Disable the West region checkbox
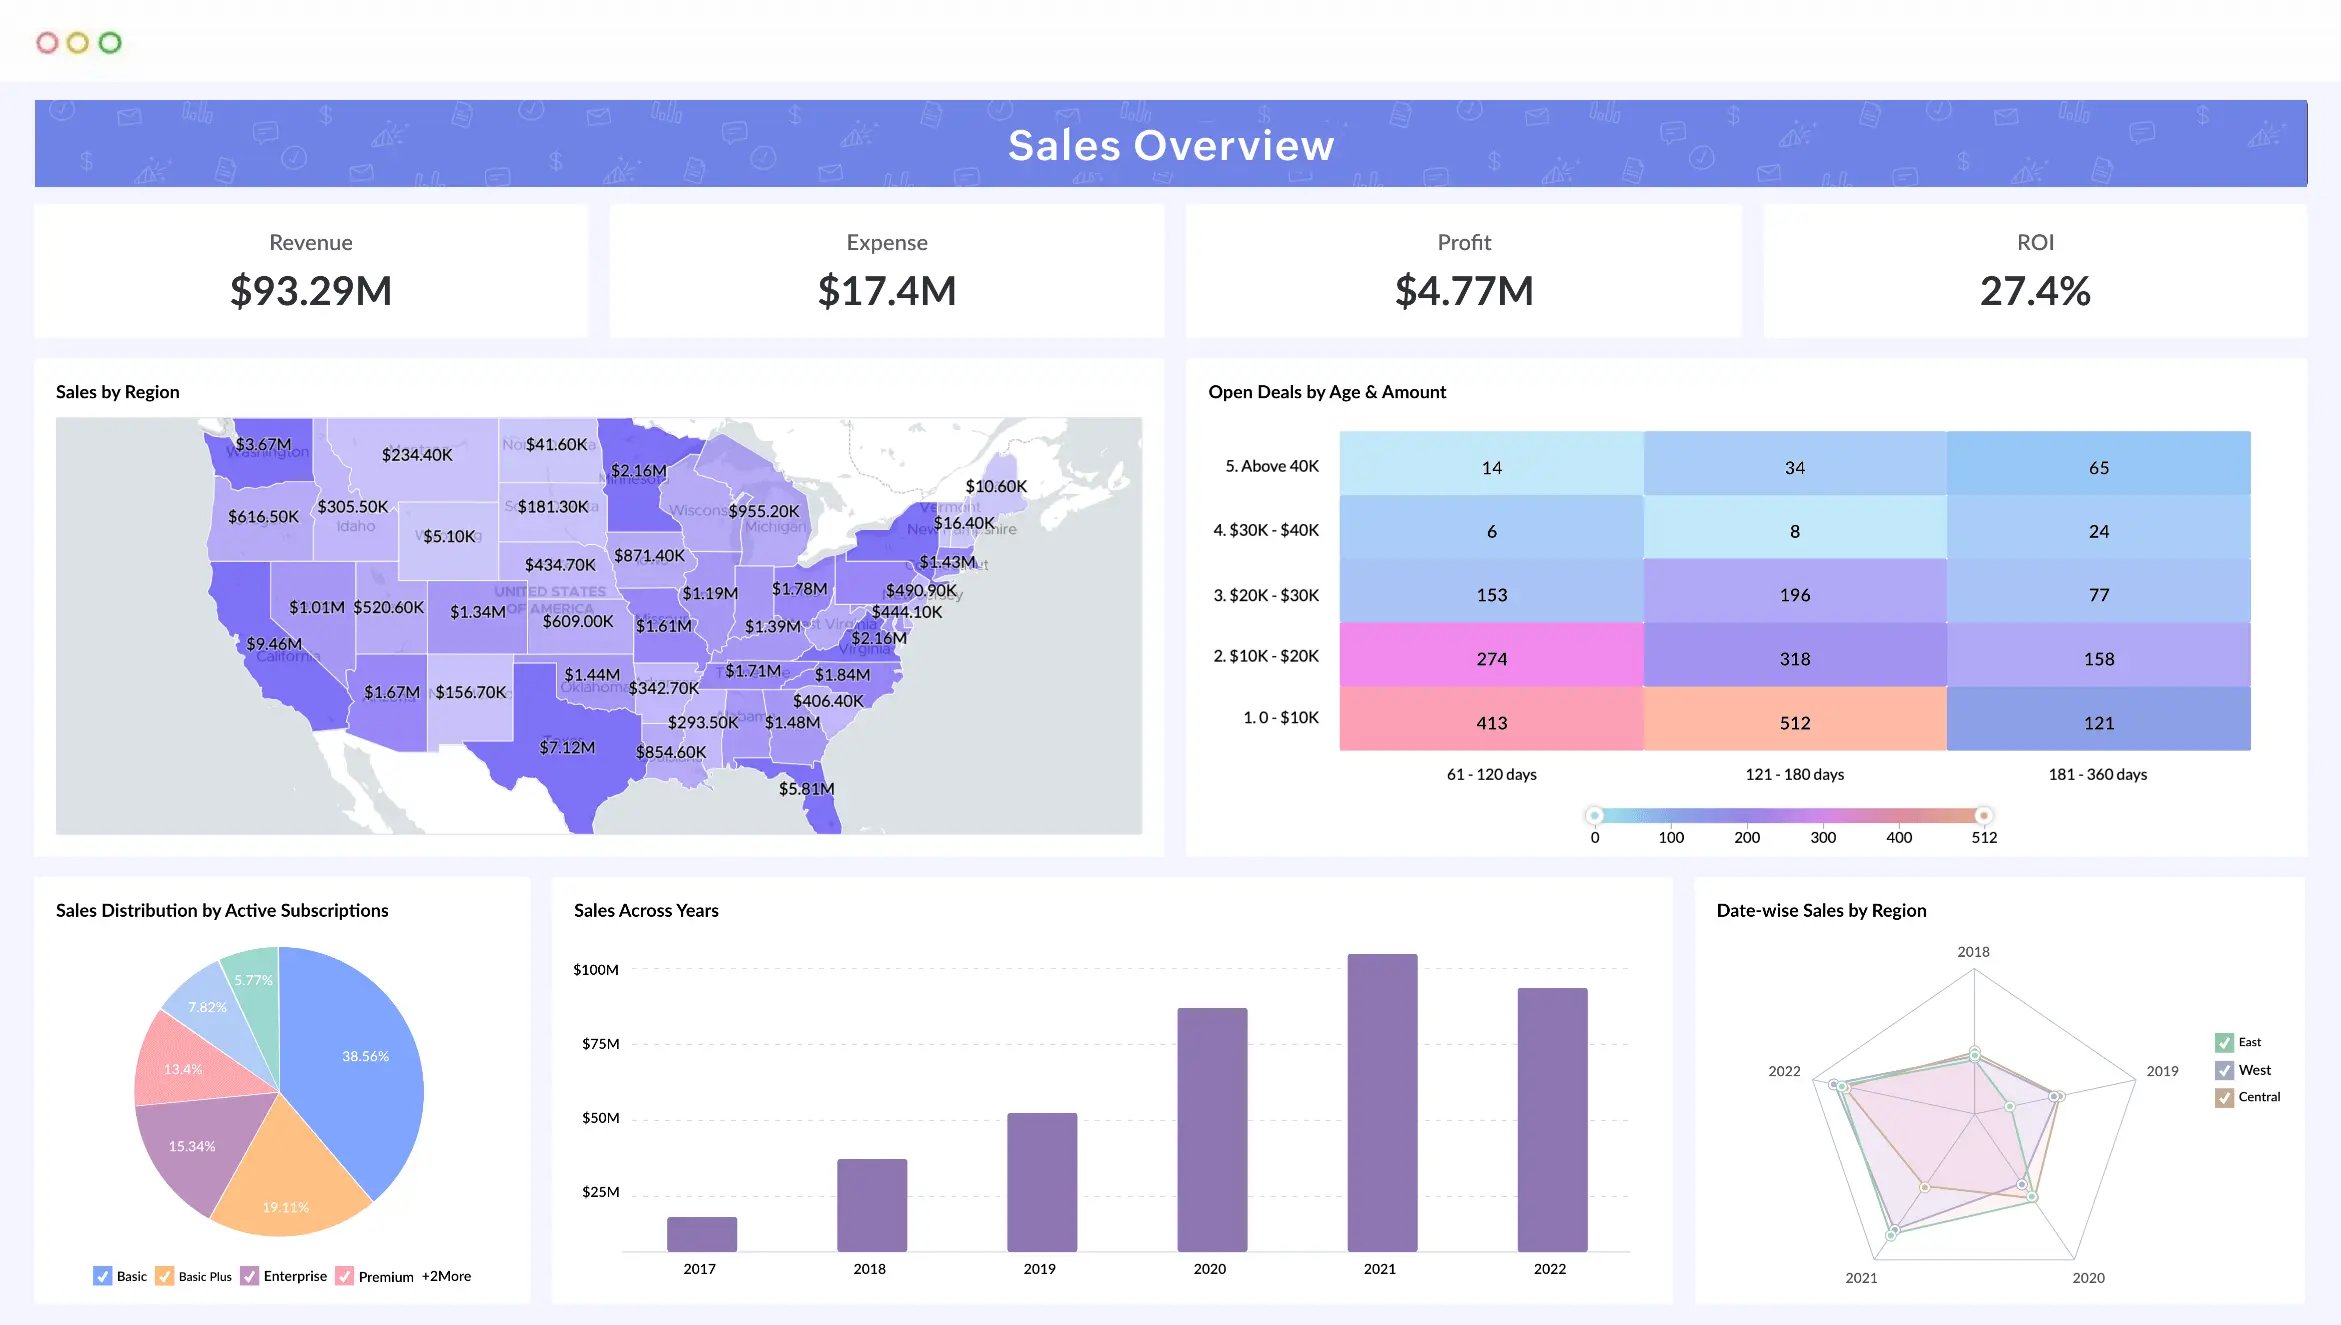This screenshot has height=1325, width=2341. (x=2224, y=1069)
